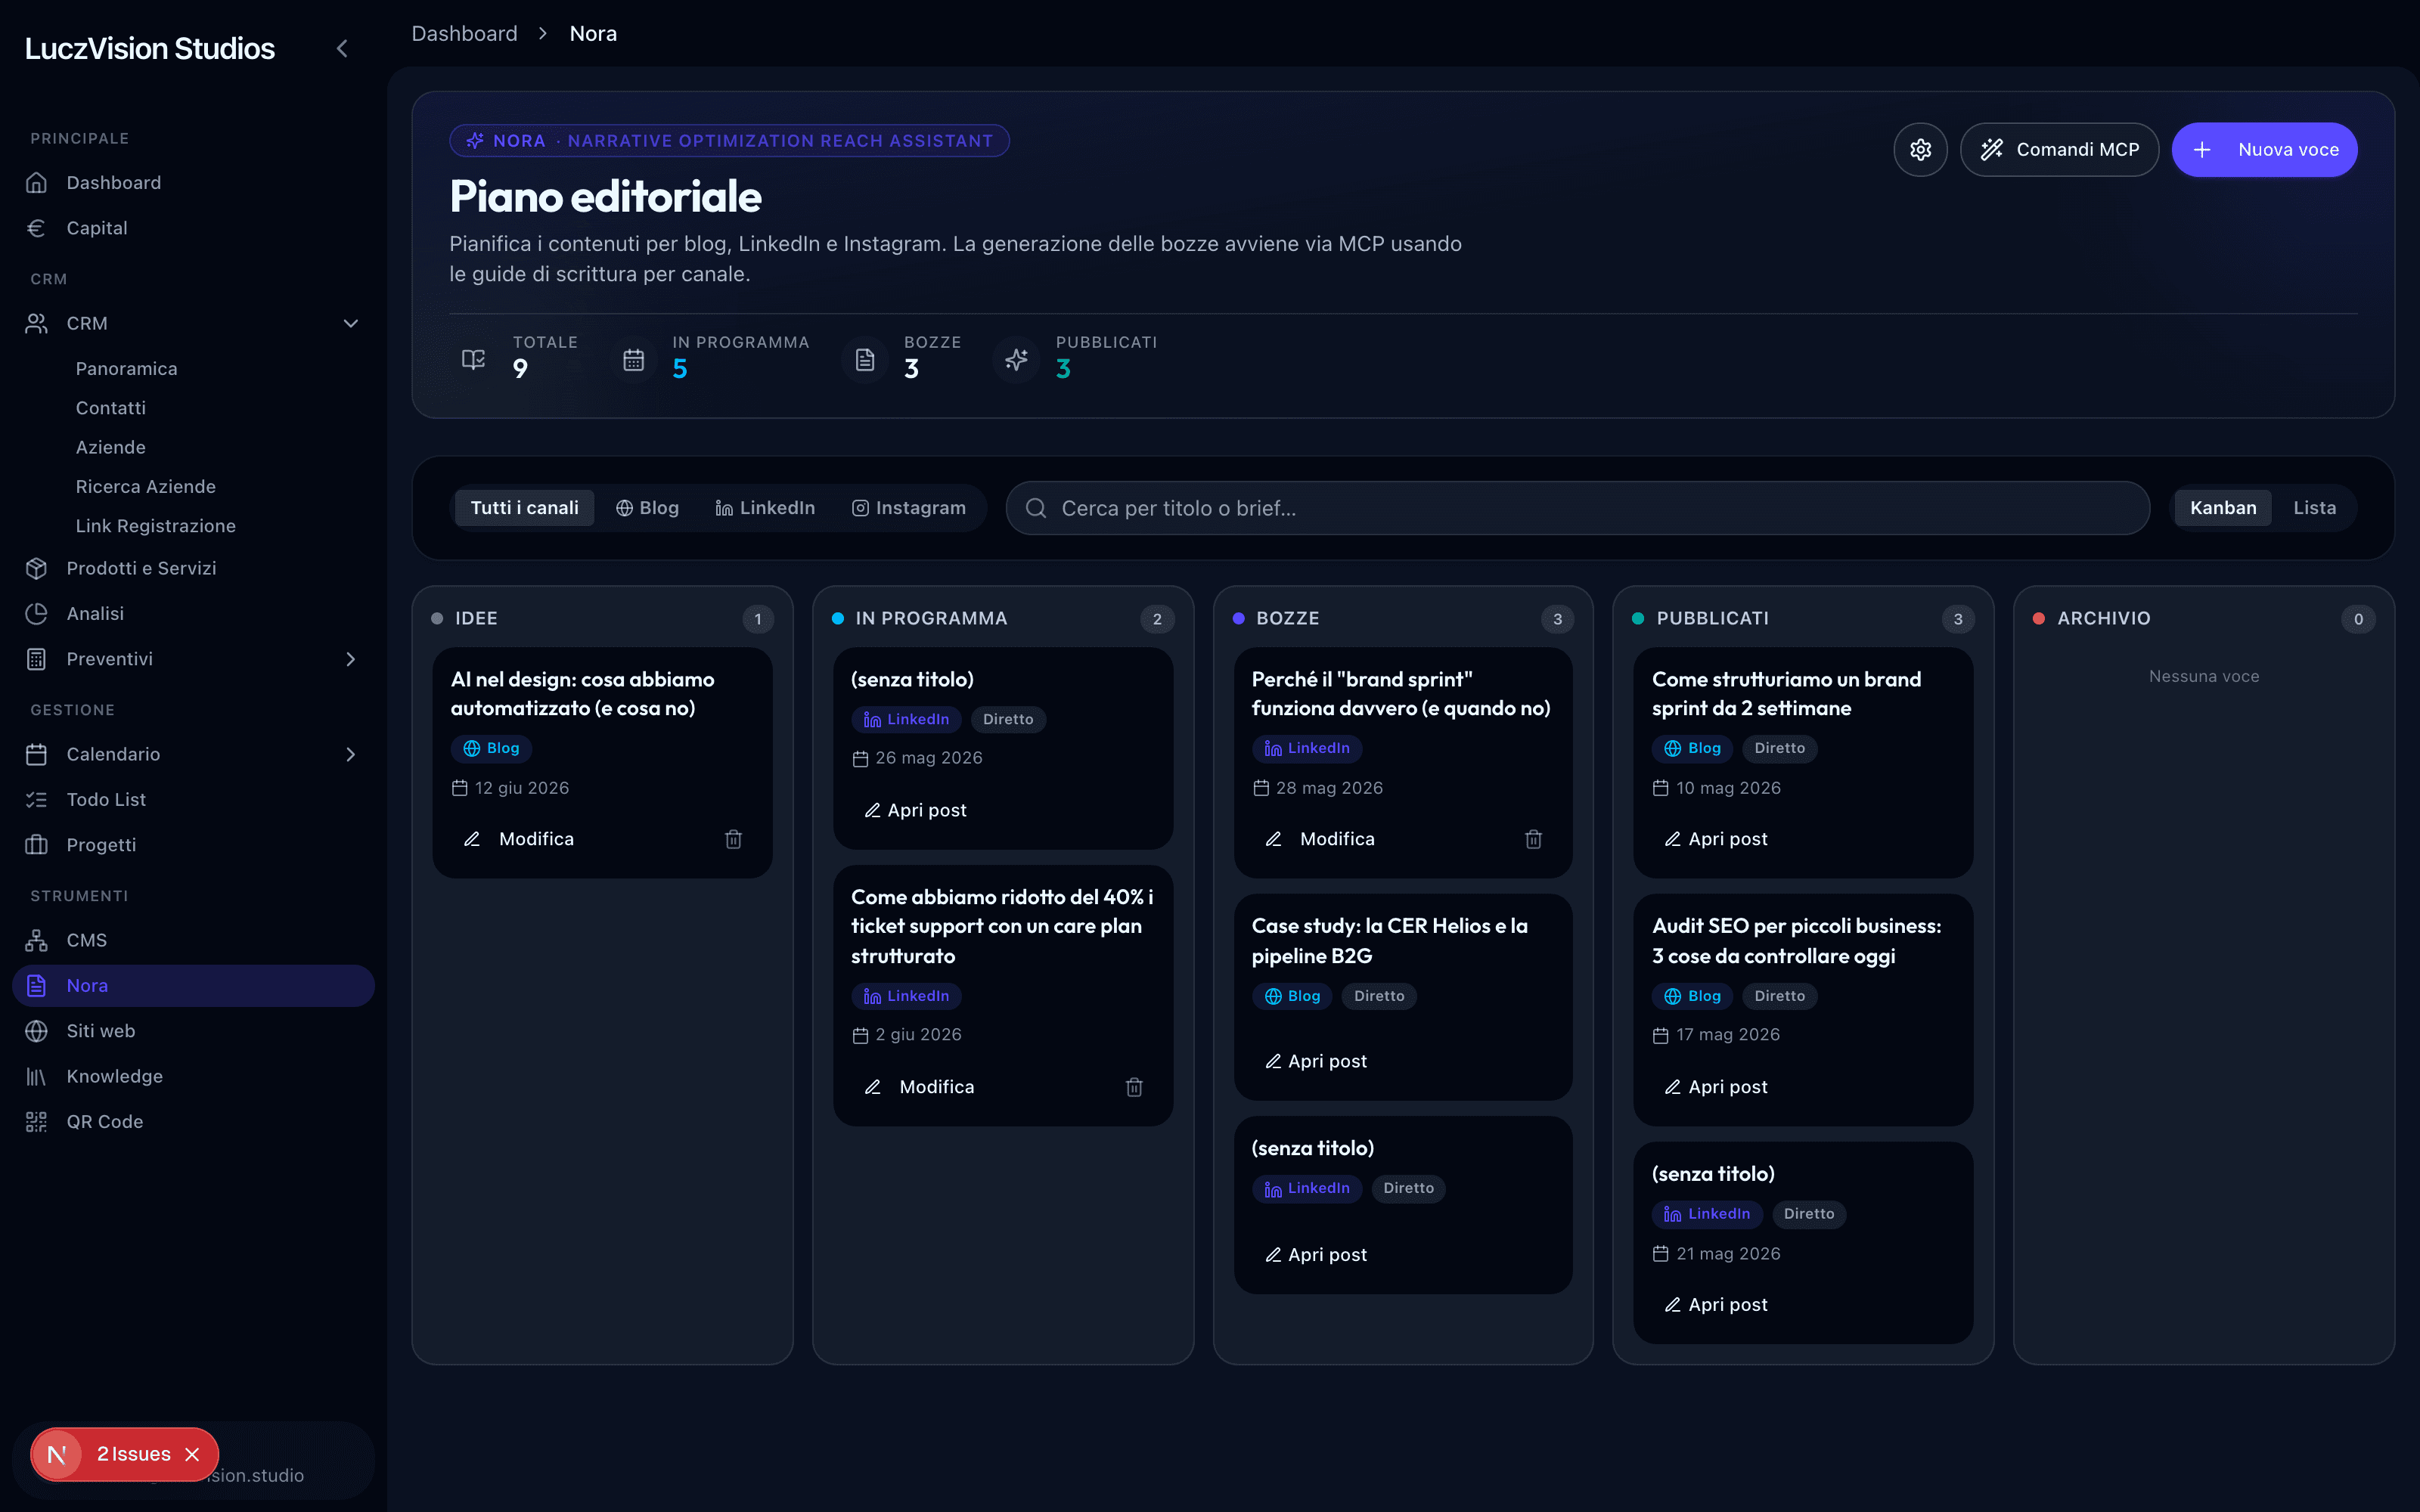This screenshot has height=1512, width=2420.
Task: Click the Blog tag on AI nel design card
Action: (x=492, y=748)
